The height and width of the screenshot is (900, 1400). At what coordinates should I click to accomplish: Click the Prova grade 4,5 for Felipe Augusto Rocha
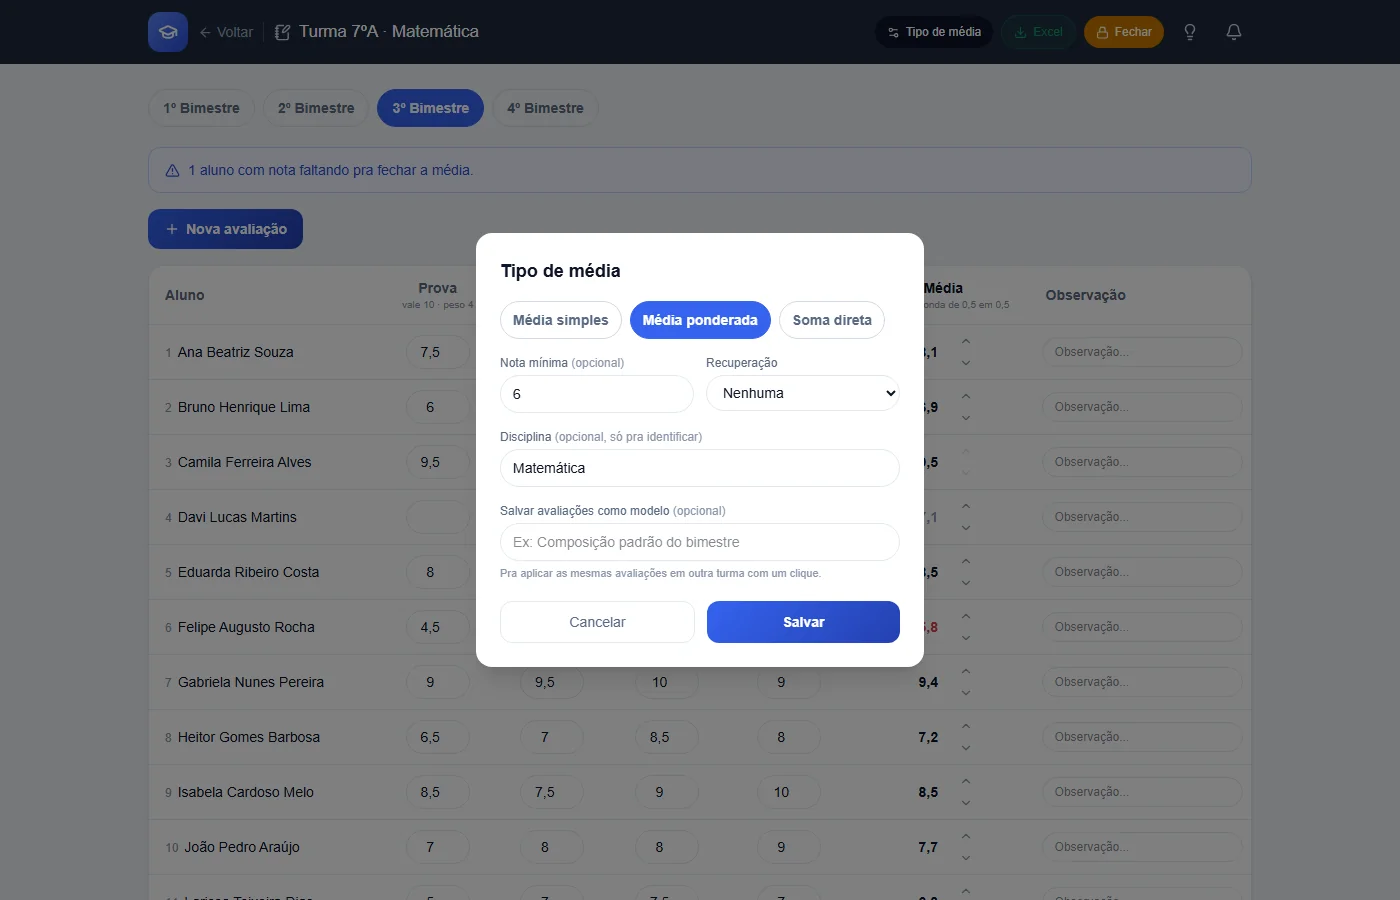point(438,627)
